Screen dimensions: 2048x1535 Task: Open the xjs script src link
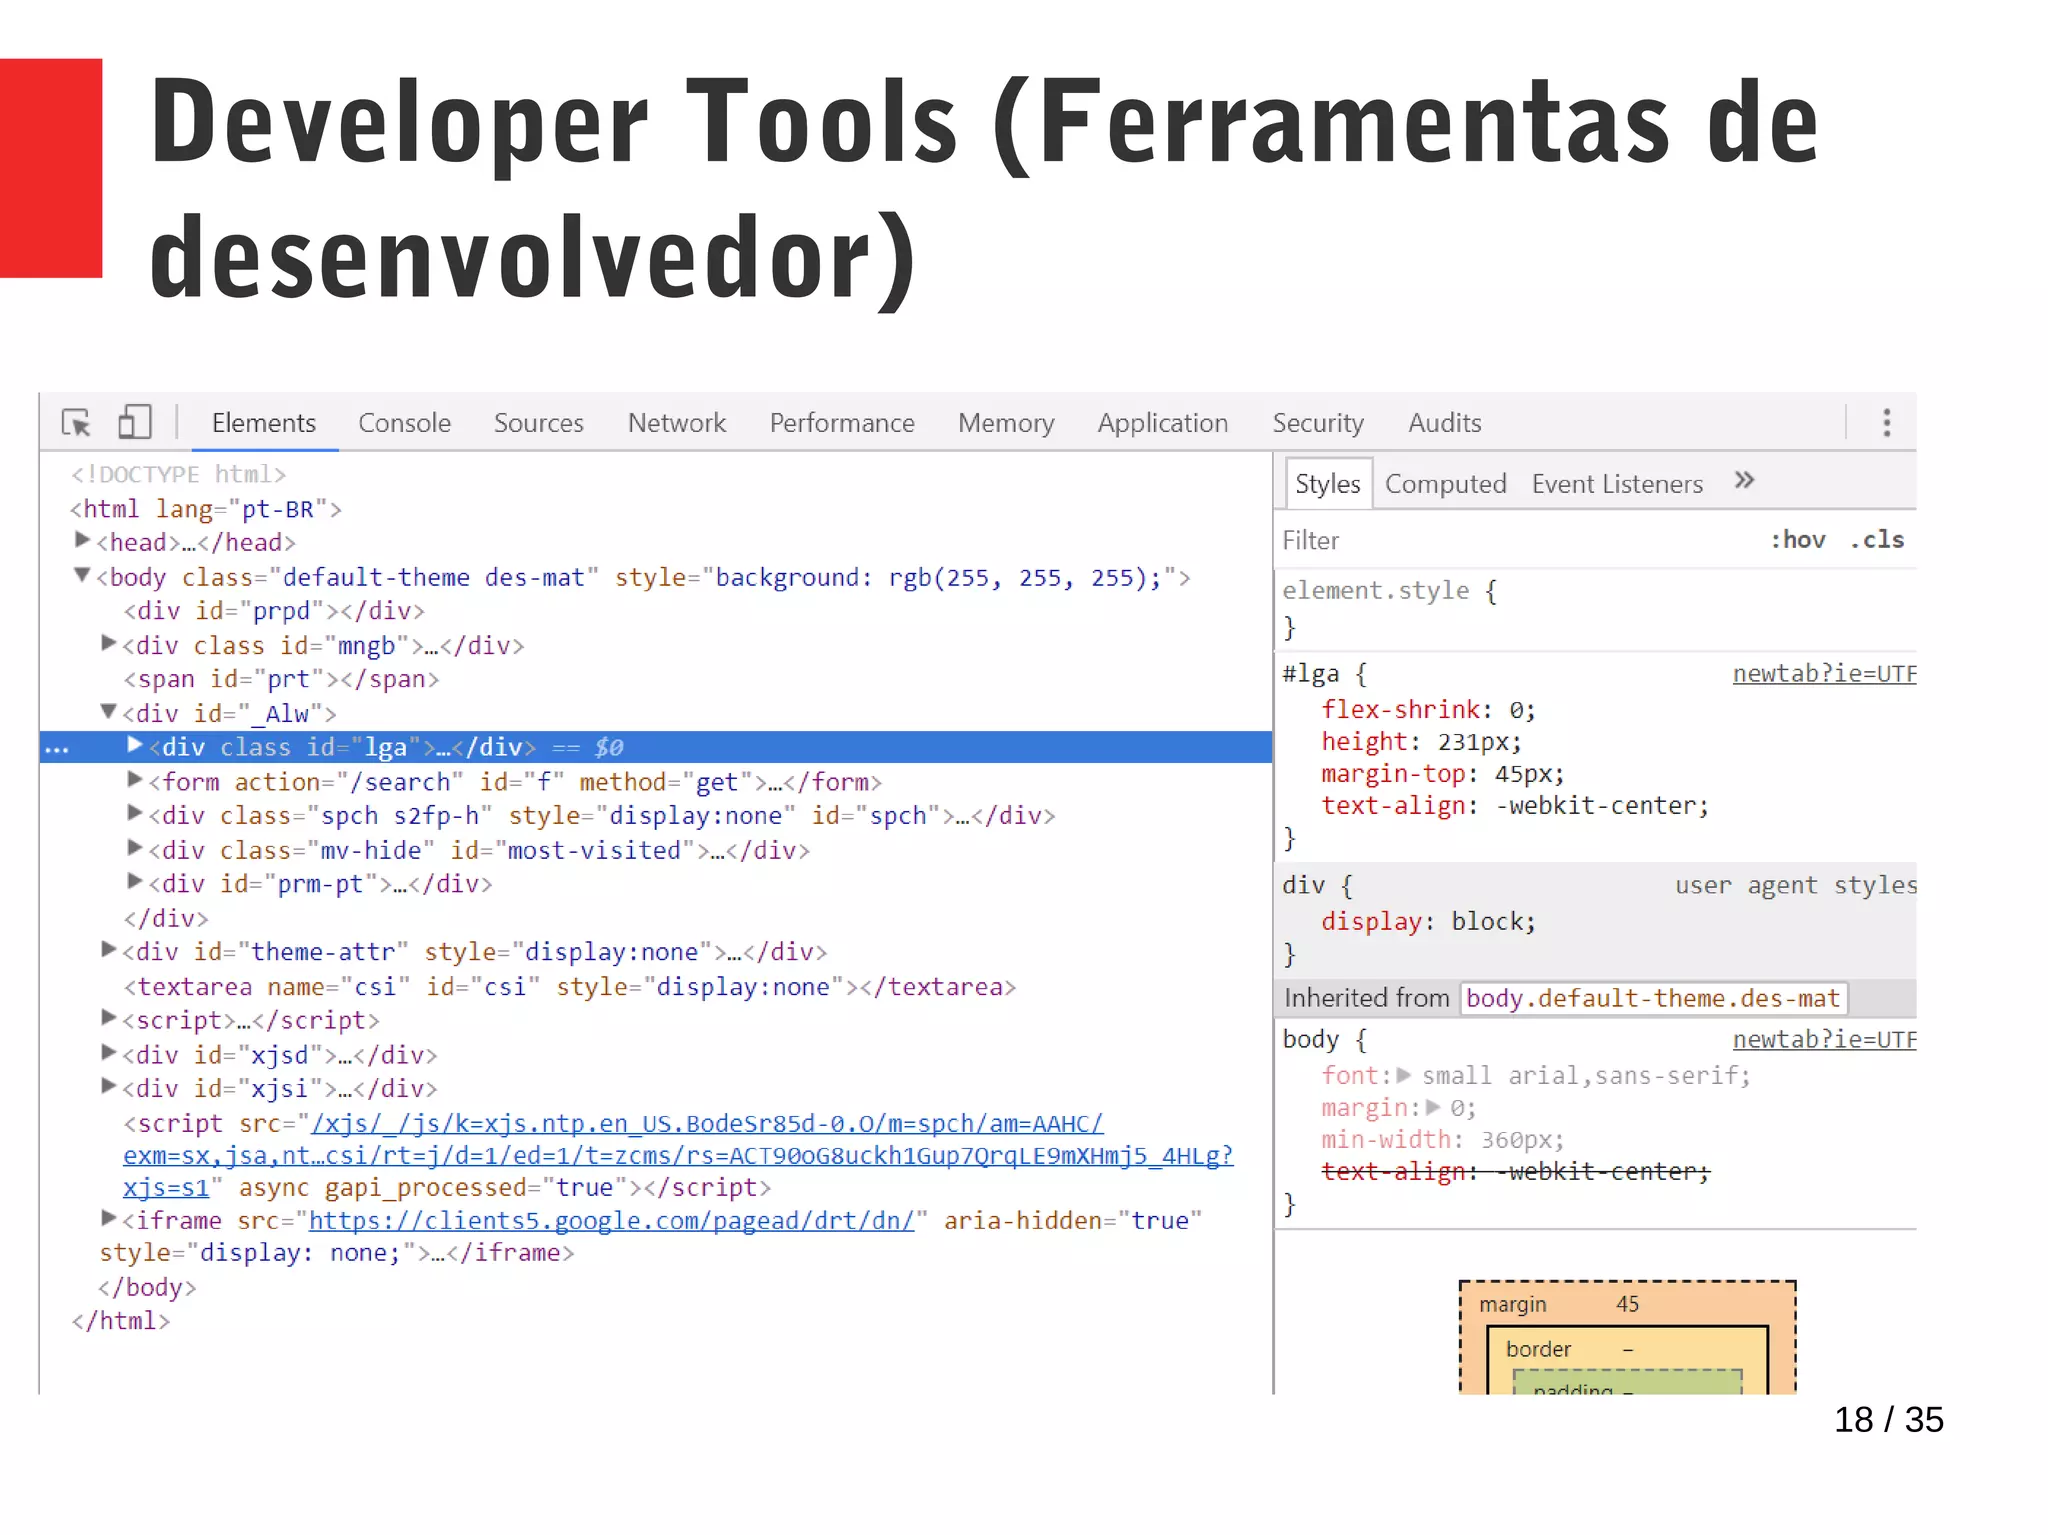(678, 1155)
